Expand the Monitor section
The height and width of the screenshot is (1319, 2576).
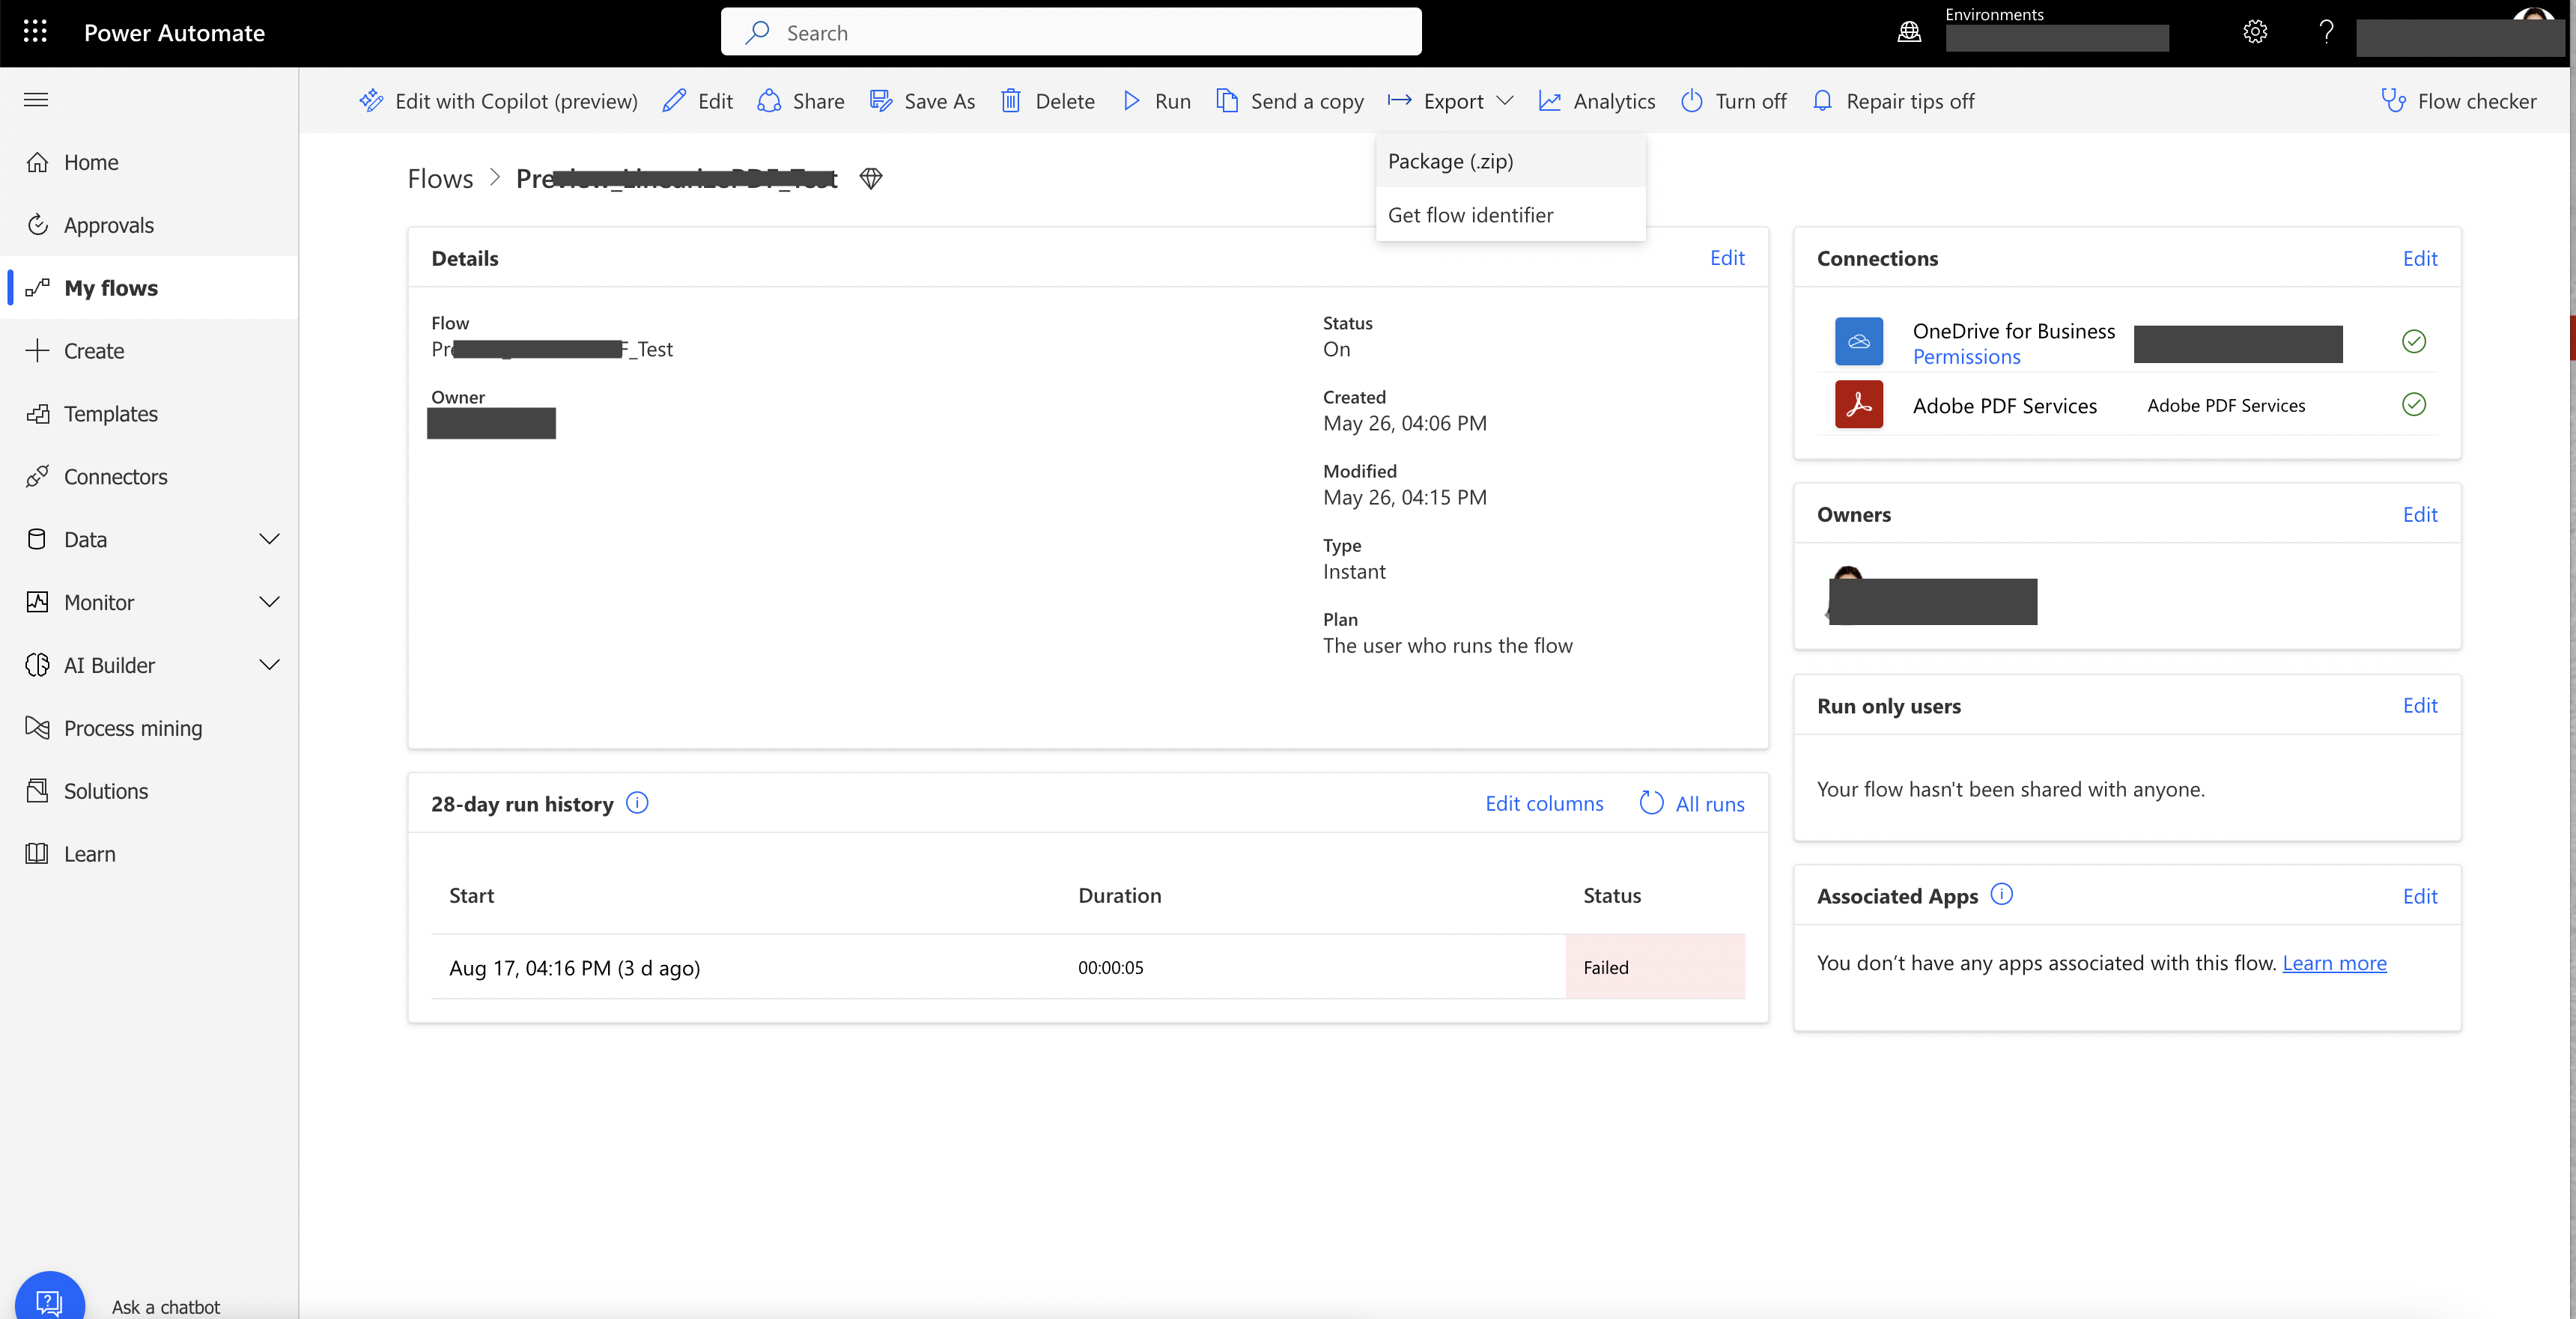(269, 602)
